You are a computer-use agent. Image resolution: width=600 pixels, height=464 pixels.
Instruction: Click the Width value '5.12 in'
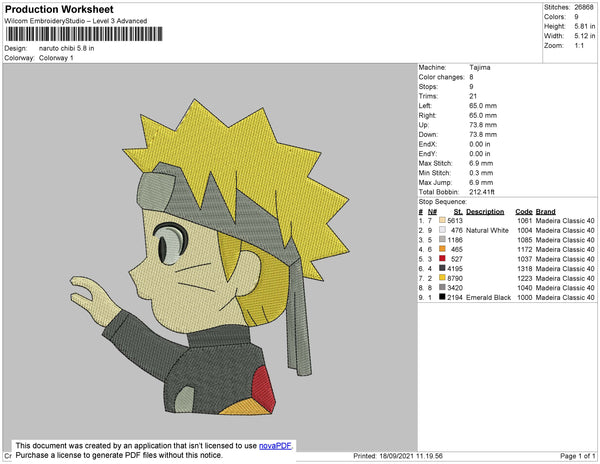point(585,36)
